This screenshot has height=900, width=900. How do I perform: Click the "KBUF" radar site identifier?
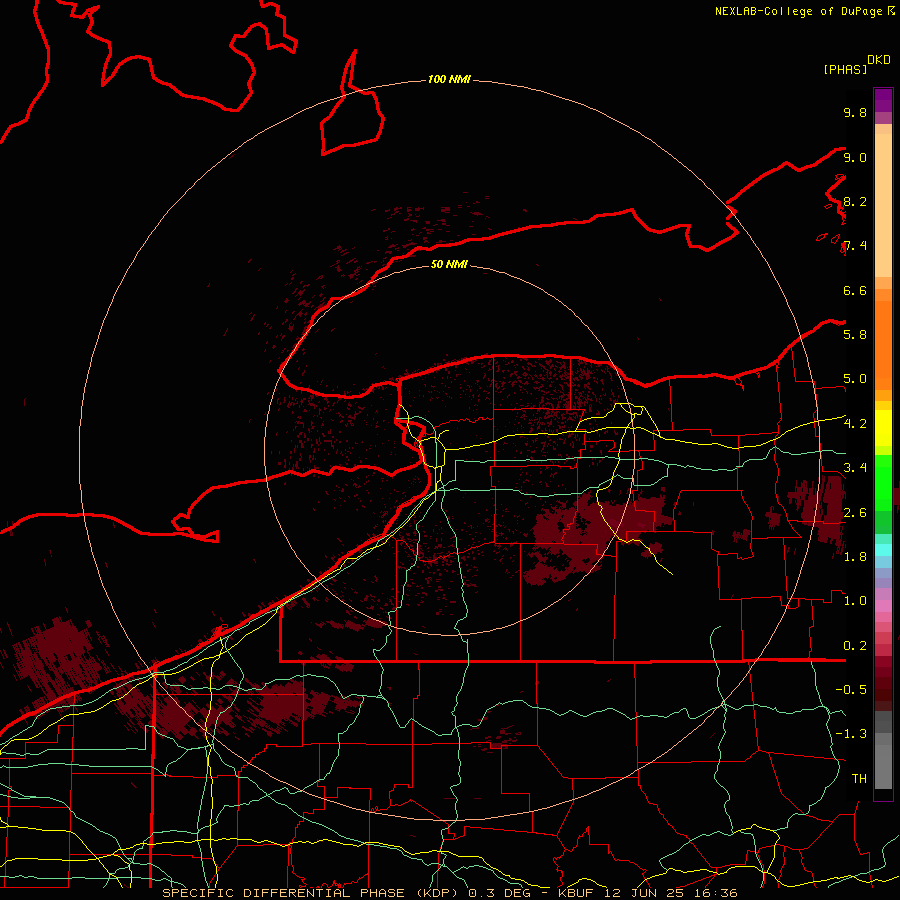tap(576, 893)
